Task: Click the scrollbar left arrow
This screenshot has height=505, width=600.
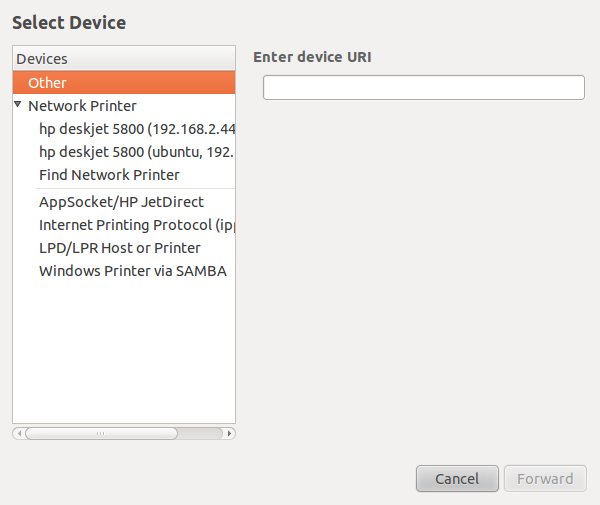Action: tap(17, 434)
